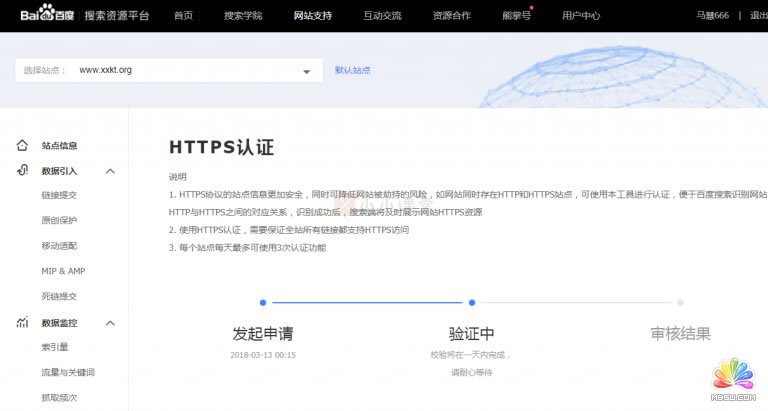Click the 退出 logout link
The width and height of the screenshot is (768, 411).
[x=757, y=16]
